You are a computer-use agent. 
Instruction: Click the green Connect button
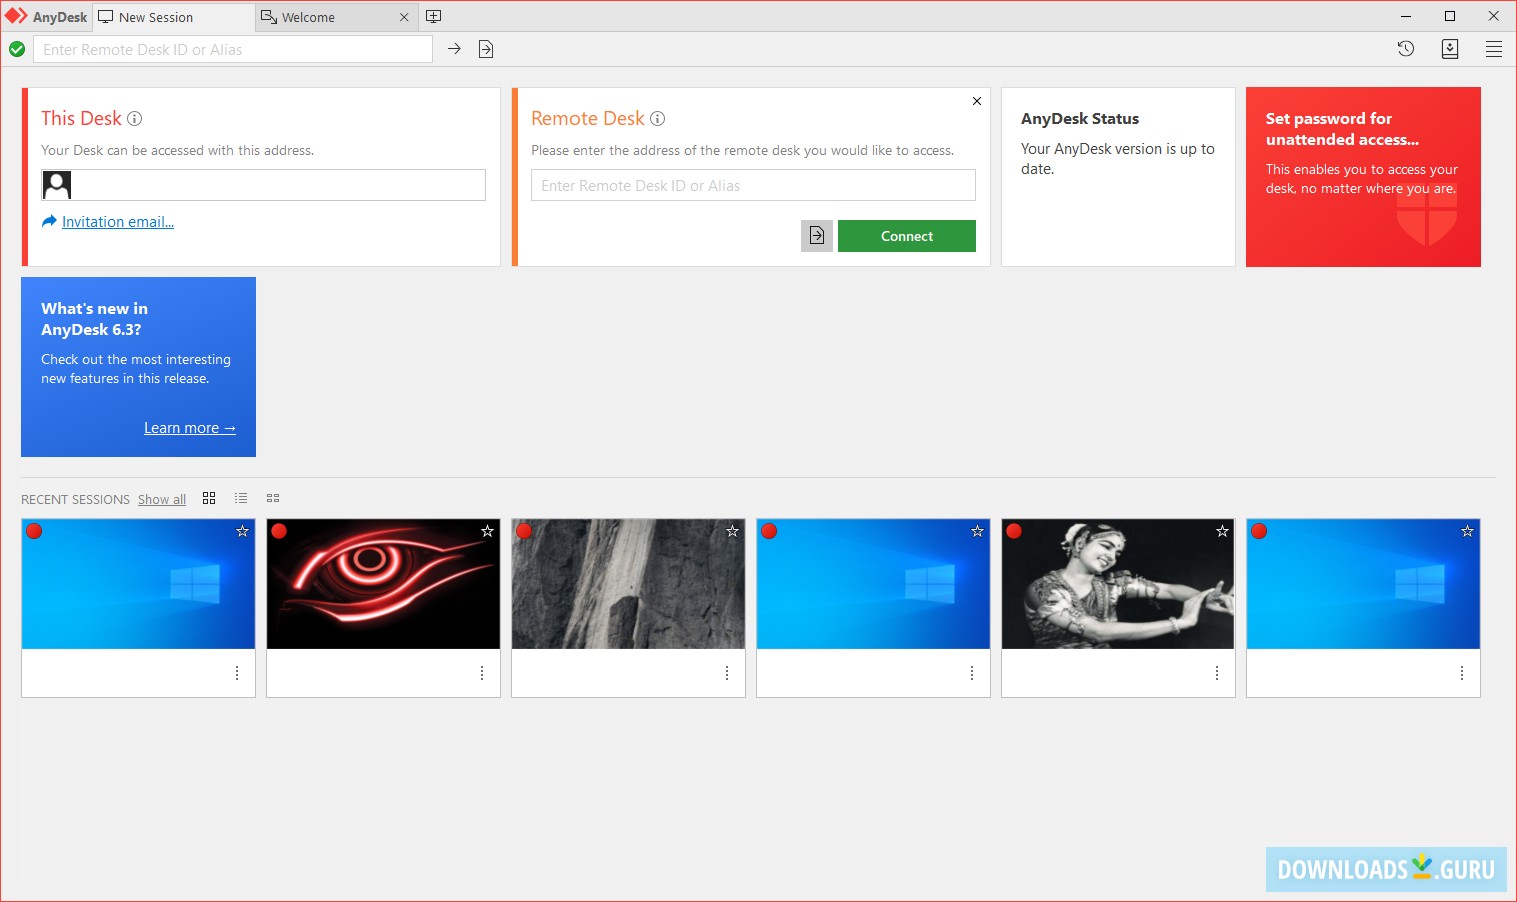[x=907, y=236]
